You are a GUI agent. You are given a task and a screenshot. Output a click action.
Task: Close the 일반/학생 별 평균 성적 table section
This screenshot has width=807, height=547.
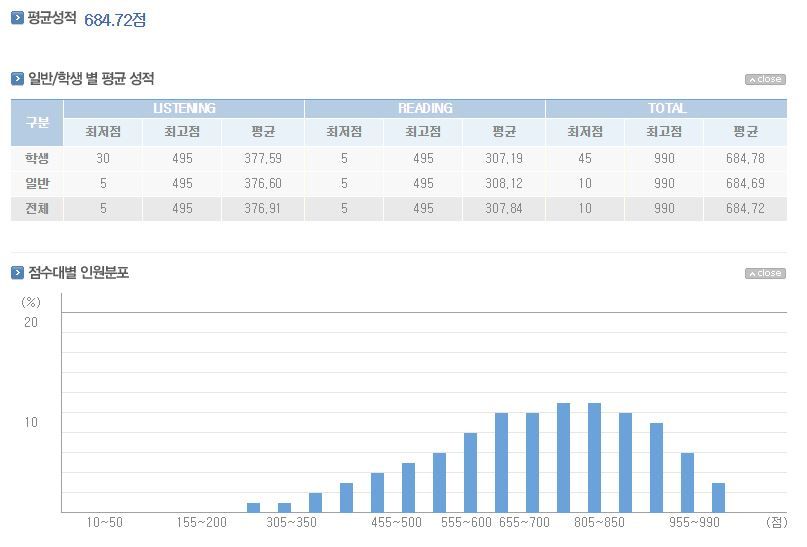765,80
